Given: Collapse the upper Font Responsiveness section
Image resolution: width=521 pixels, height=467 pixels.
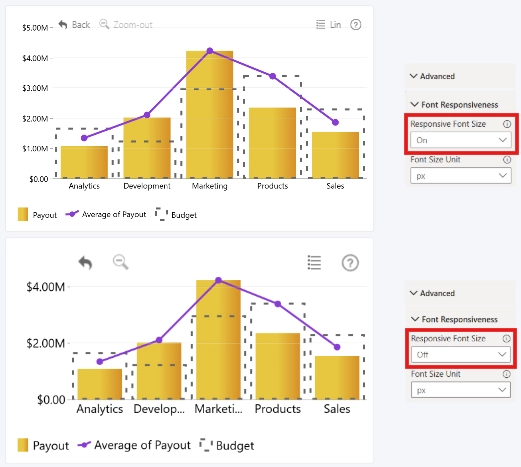Looking at the screenshot, I should (454, 105).
